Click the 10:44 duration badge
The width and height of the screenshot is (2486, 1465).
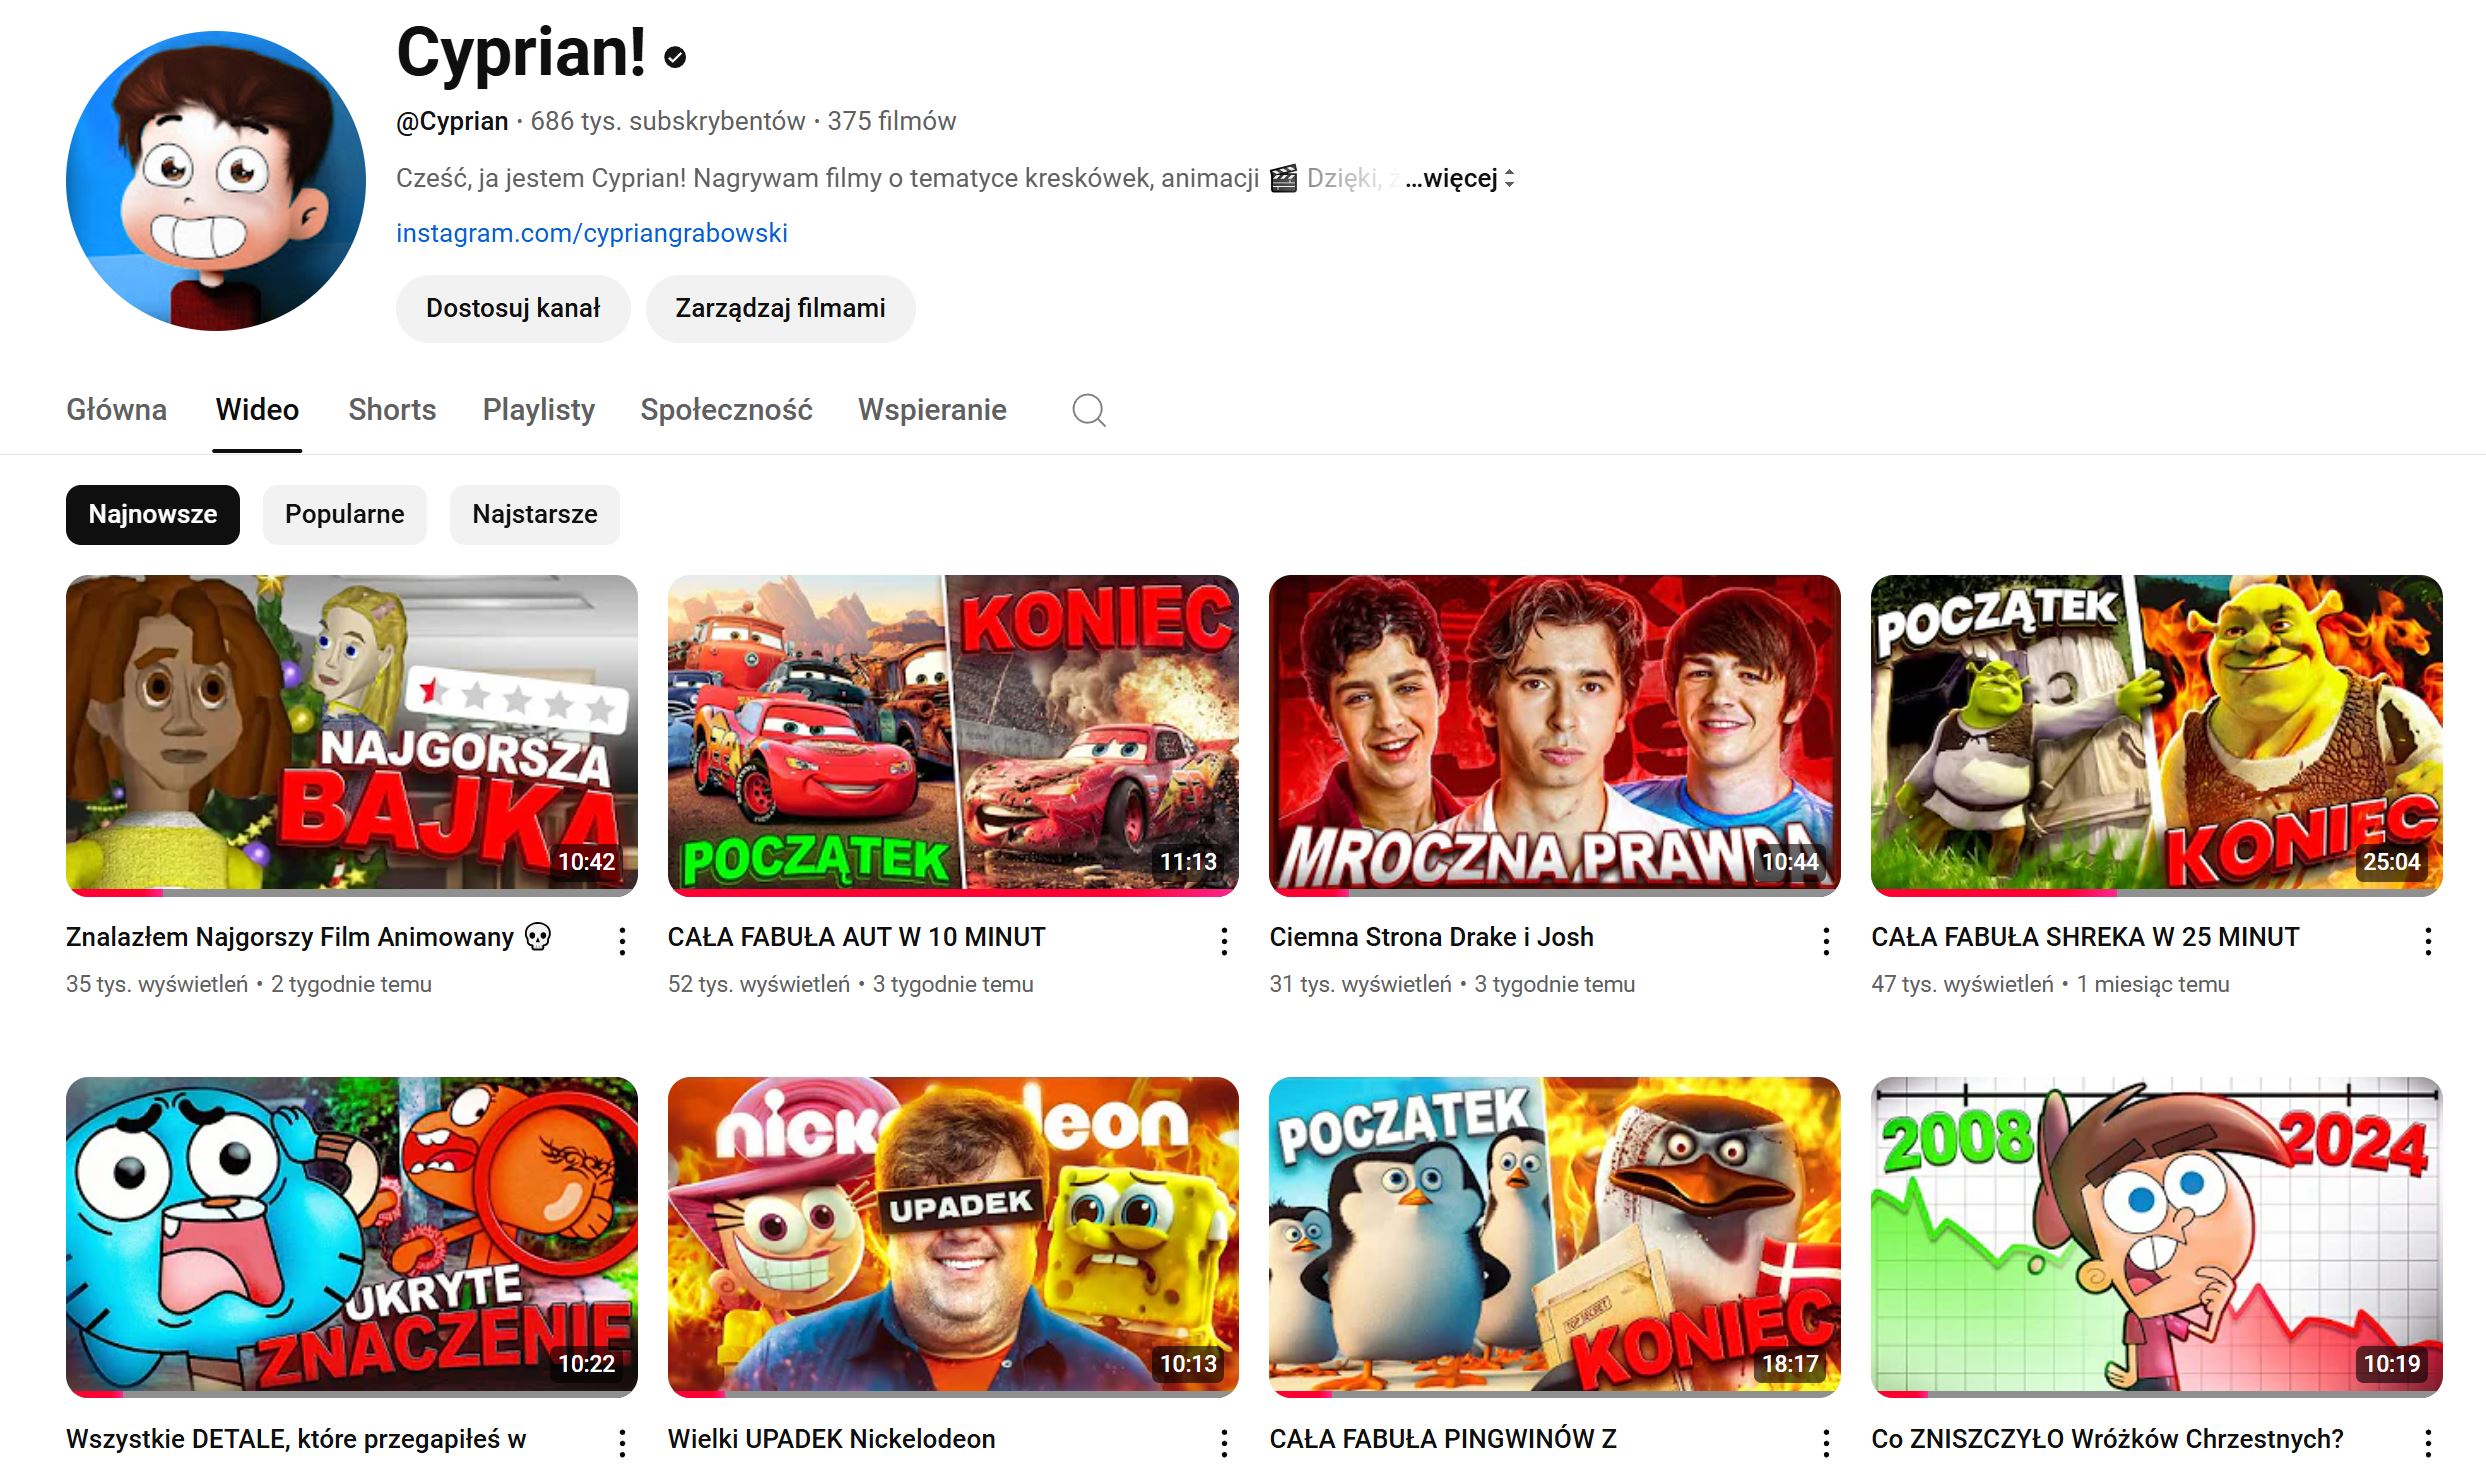click(x=1790, y=862)
